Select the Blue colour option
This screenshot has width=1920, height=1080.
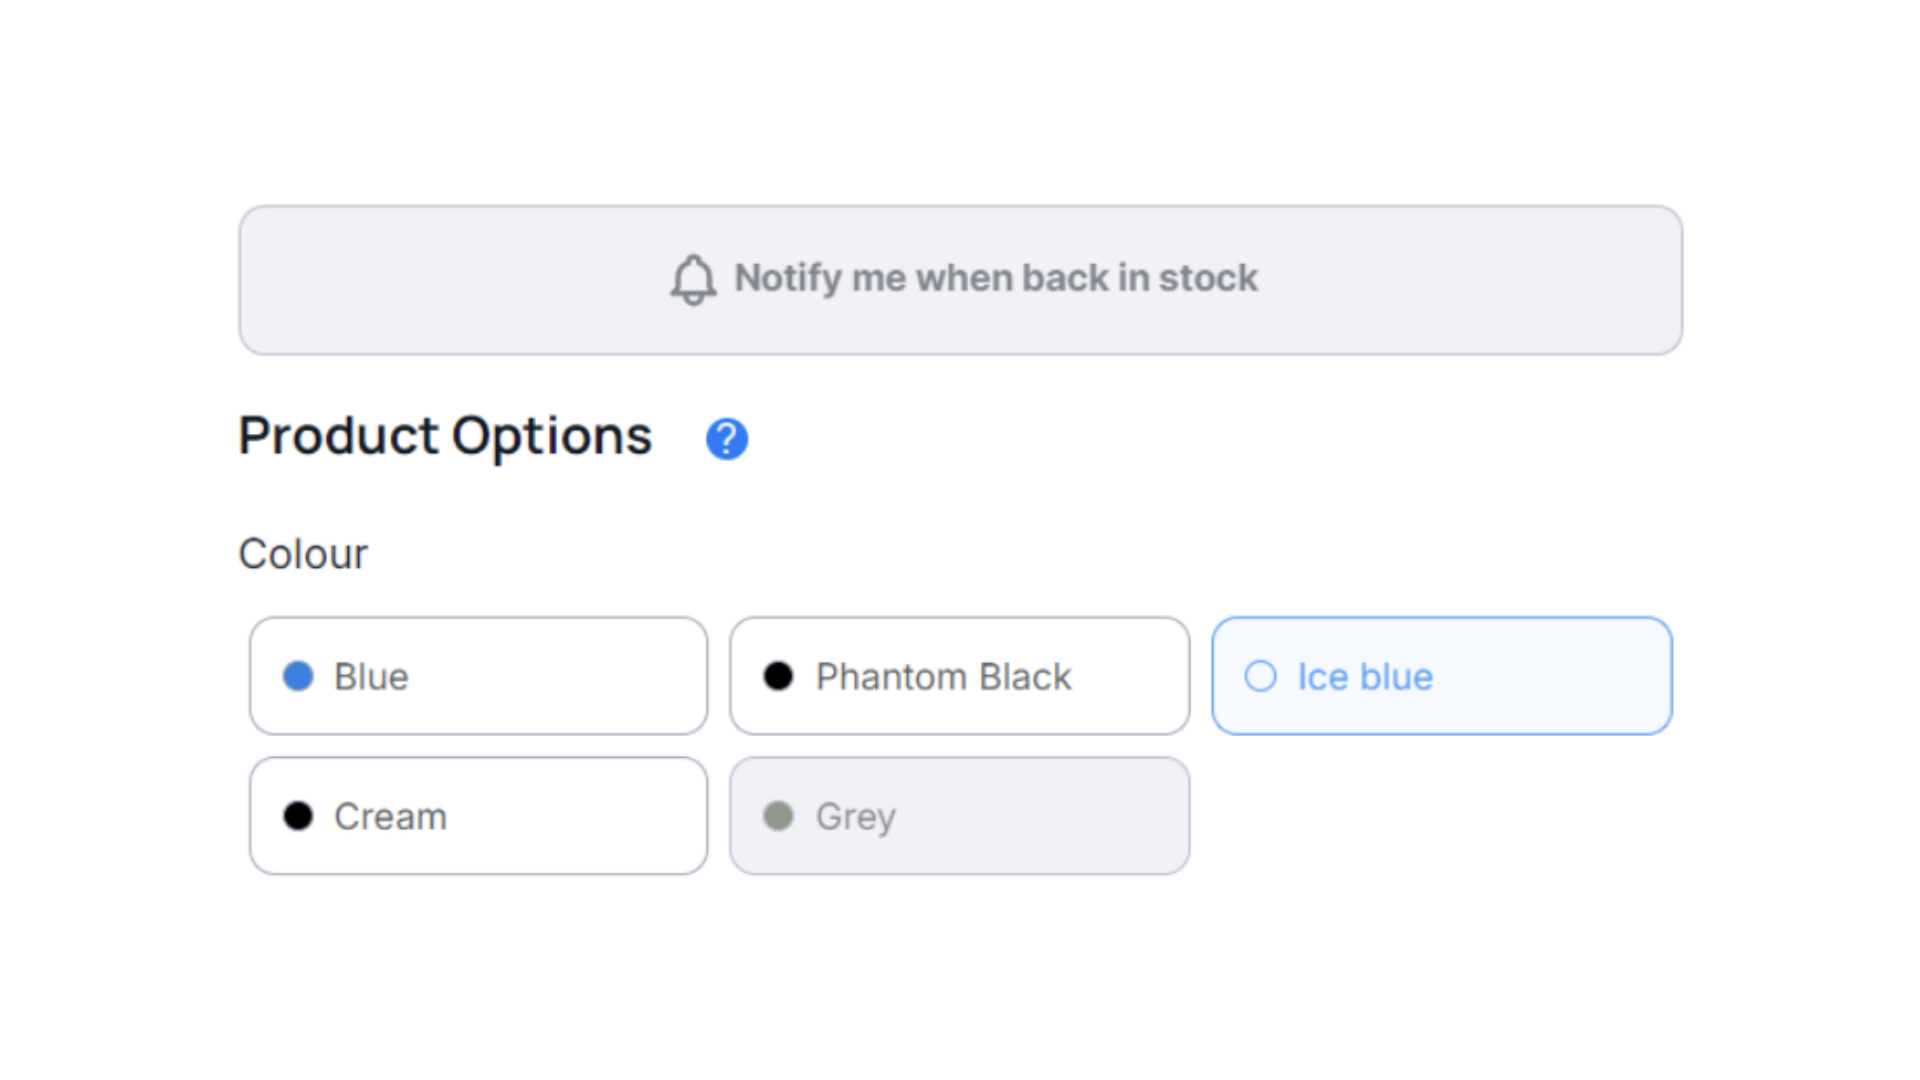click(x=479, y=676)
